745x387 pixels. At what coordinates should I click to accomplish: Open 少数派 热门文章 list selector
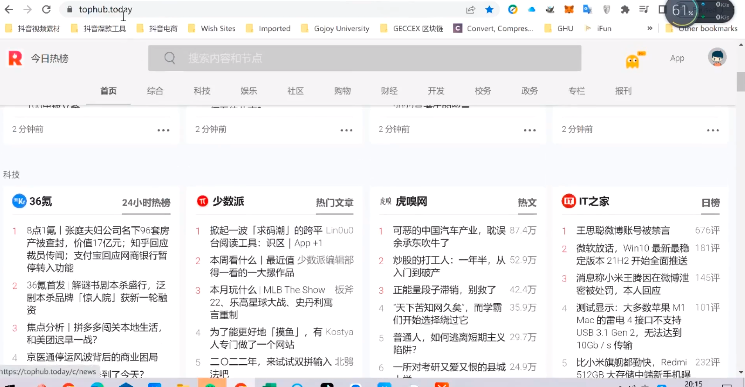334,203
